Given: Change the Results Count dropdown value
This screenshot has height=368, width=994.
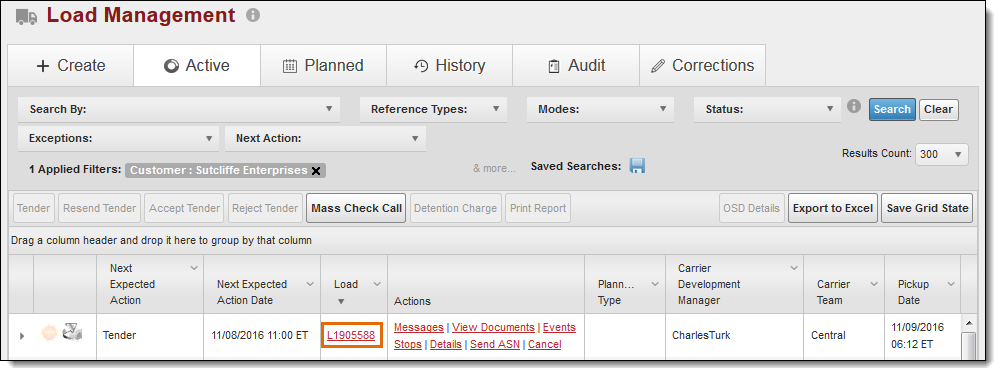Looking at the screenshot, I should pyautogui.click(x=941, y=154).
